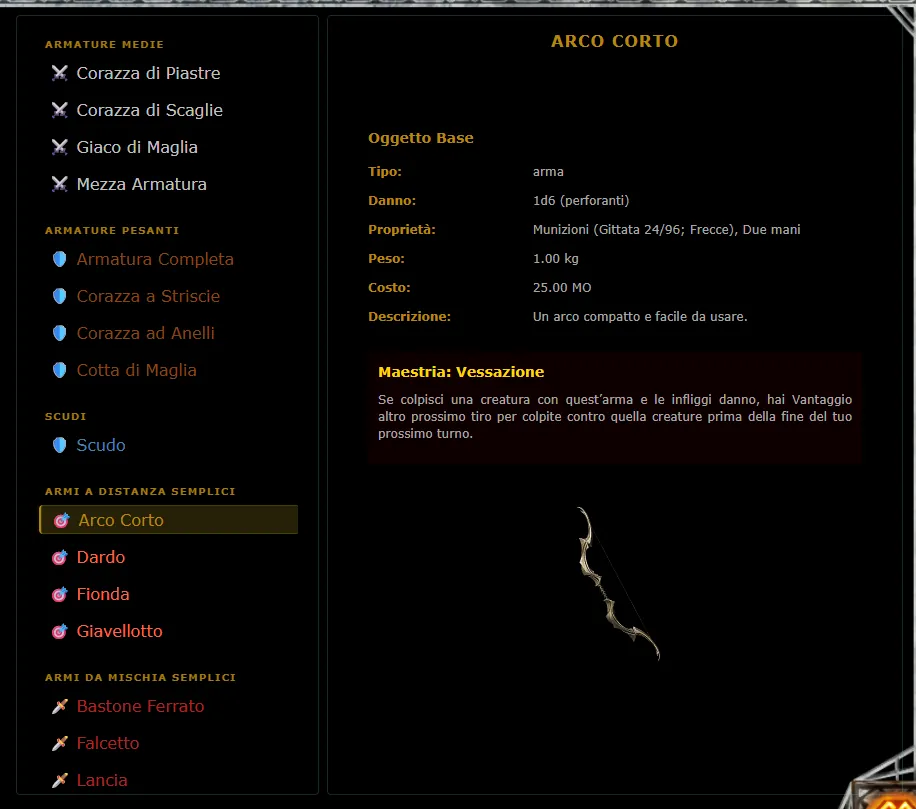Click the target icon beside Giavellotto
The image size is (916, 809).
(x=60, y=631)
